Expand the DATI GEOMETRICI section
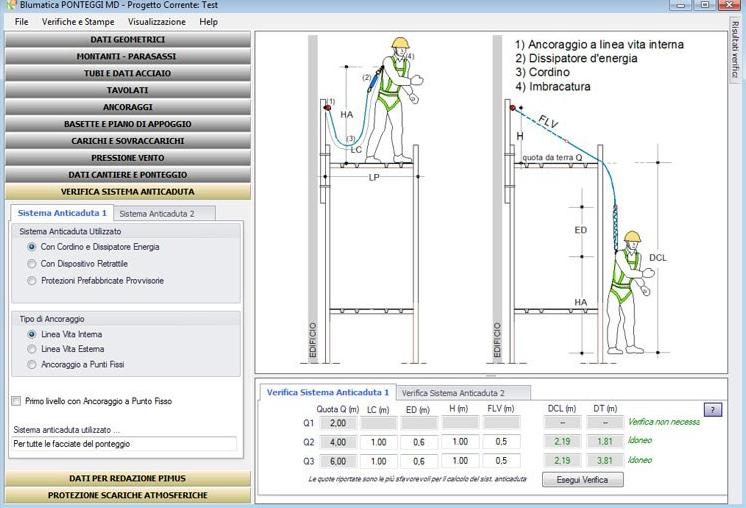Screen dimensions: 746x508 [x=127, y=40]
